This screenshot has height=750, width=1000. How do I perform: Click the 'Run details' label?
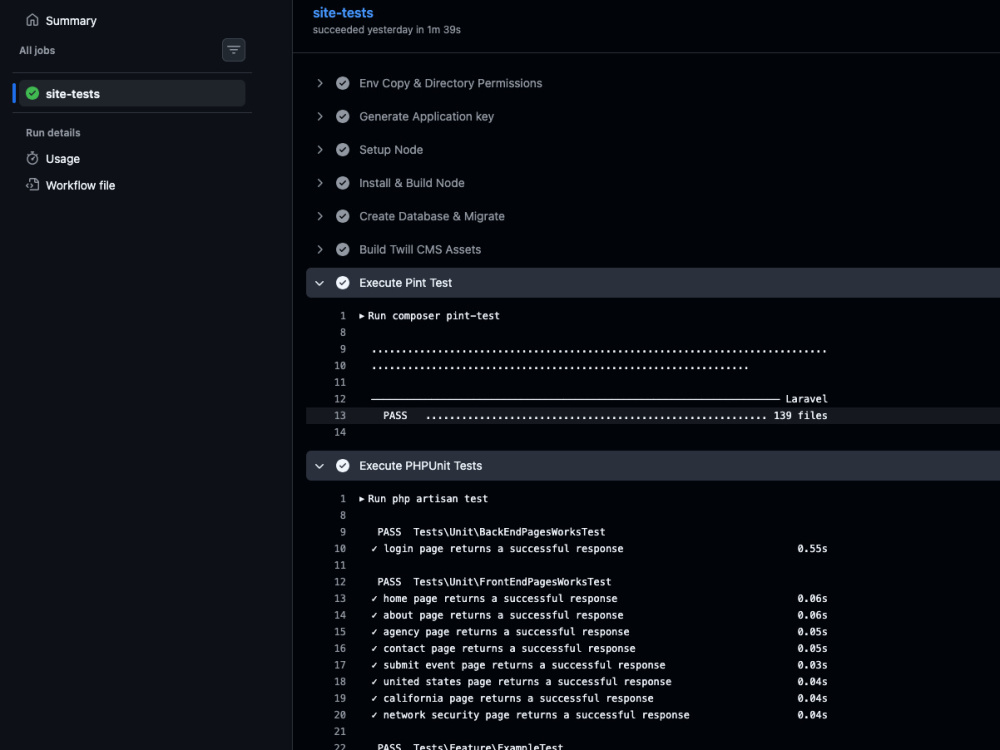pyautogui.click(x=53, y=133)
